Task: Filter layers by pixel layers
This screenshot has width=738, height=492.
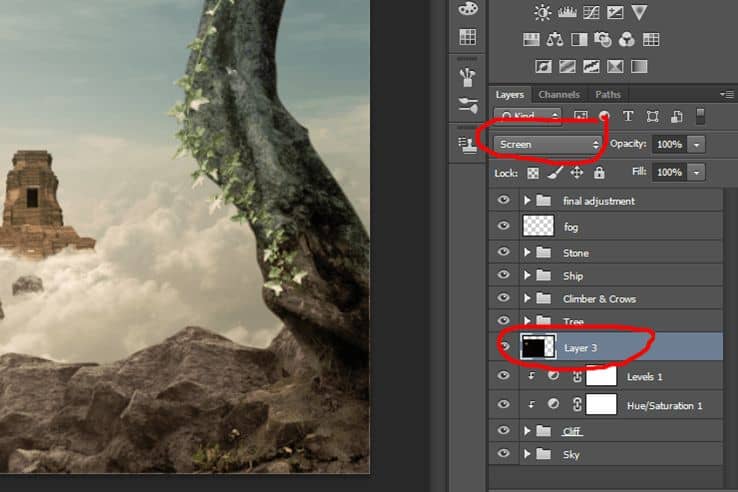Action: tap(580, 116)
